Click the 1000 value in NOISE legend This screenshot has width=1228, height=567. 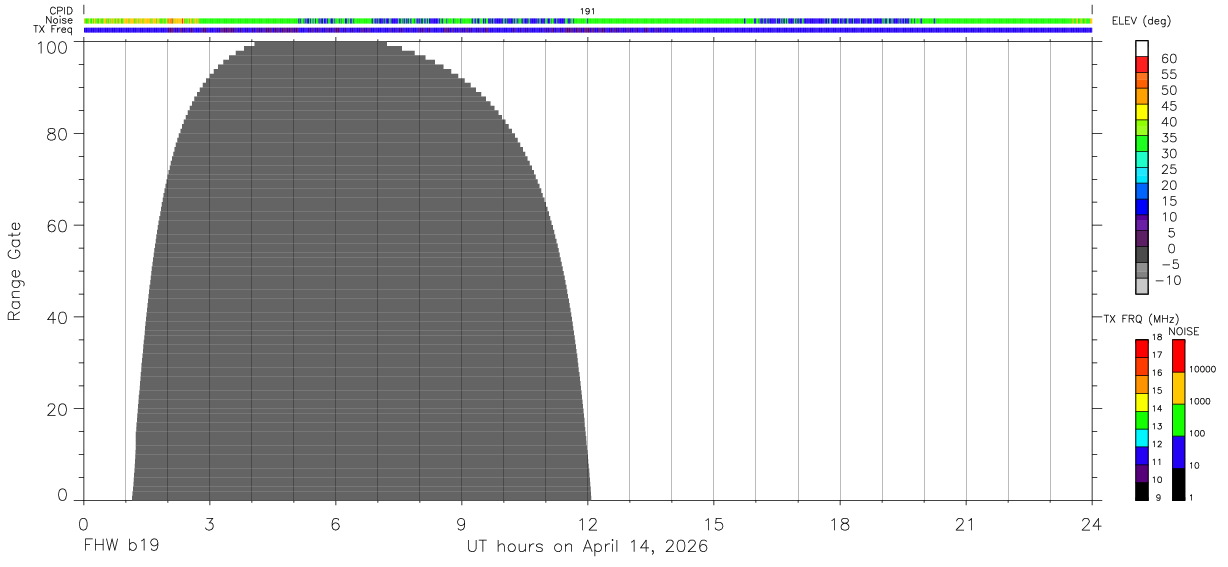1202,401
